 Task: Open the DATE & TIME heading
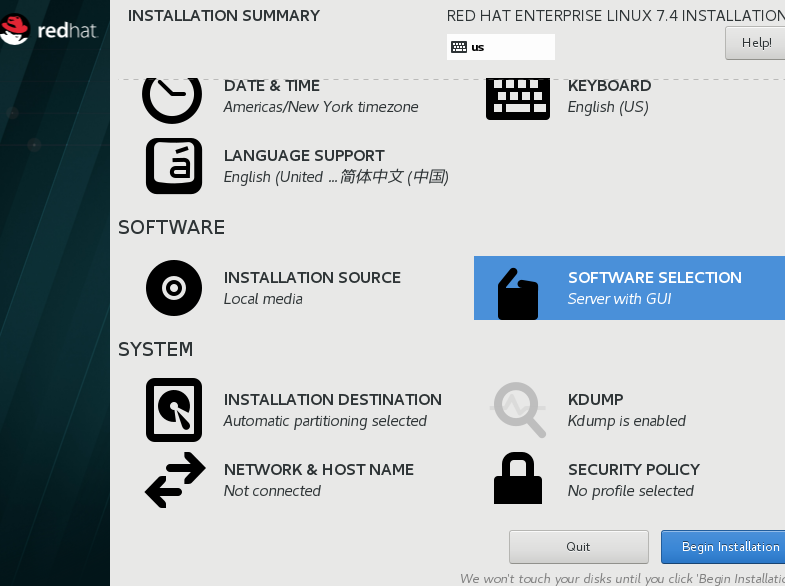pos(271,86)
